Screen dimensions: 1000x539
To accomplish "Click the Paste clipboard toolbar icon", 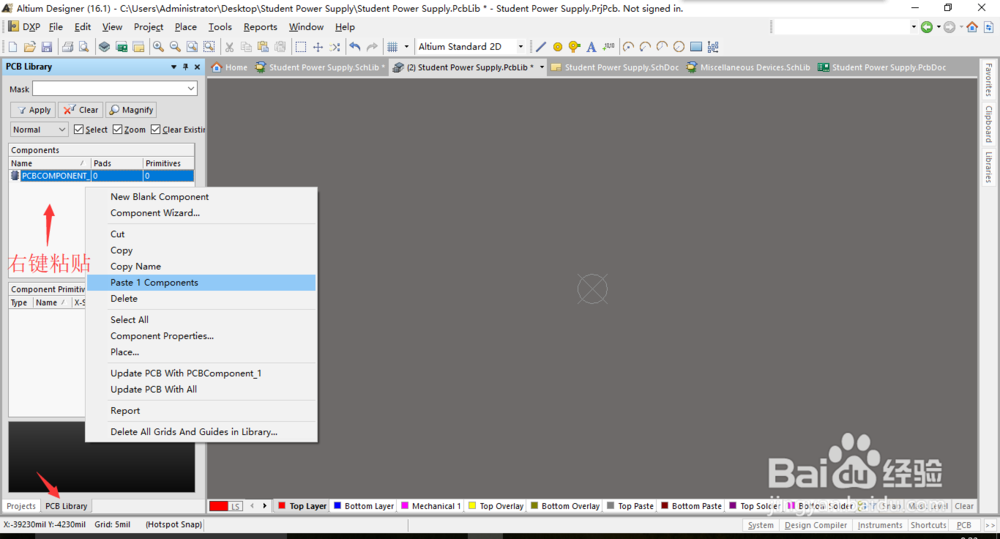I will [263, 47].
